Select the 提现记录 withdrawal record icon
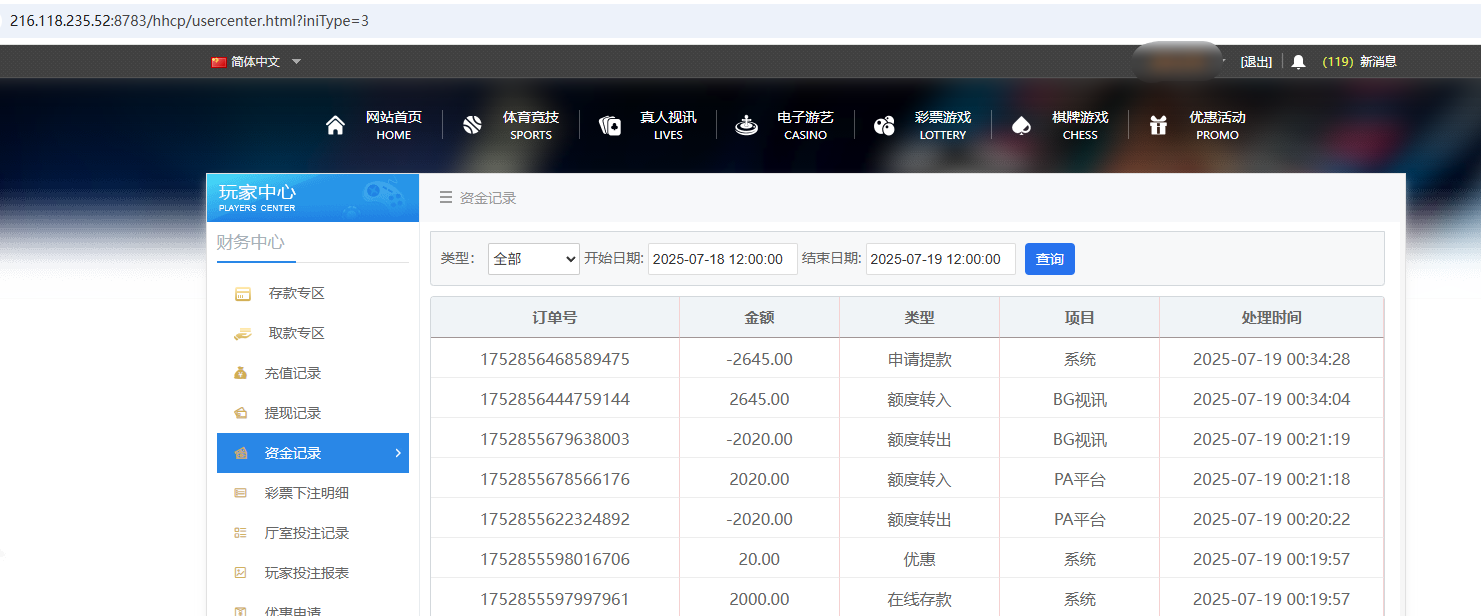This screenshot has height=616, width=1481. pos(241,413)
